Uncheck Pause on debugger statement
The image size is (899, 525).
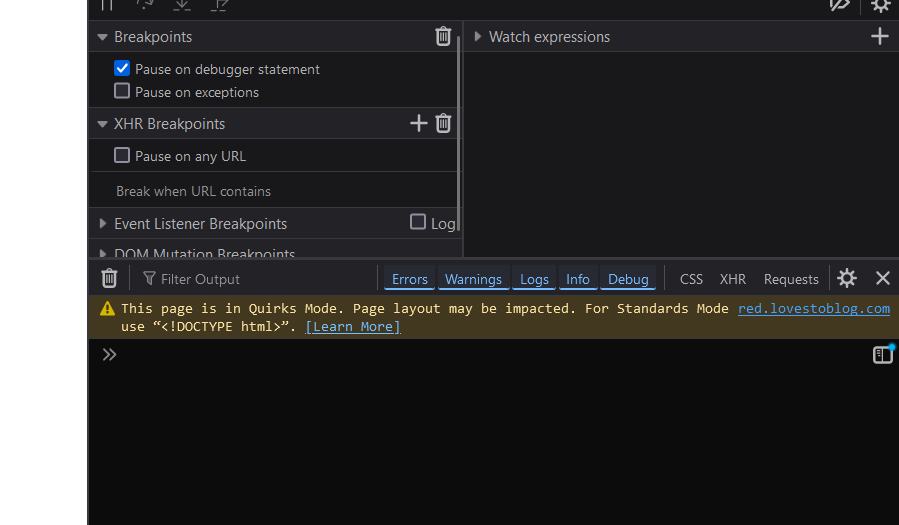pyautogui.click(x=122, y=69)
